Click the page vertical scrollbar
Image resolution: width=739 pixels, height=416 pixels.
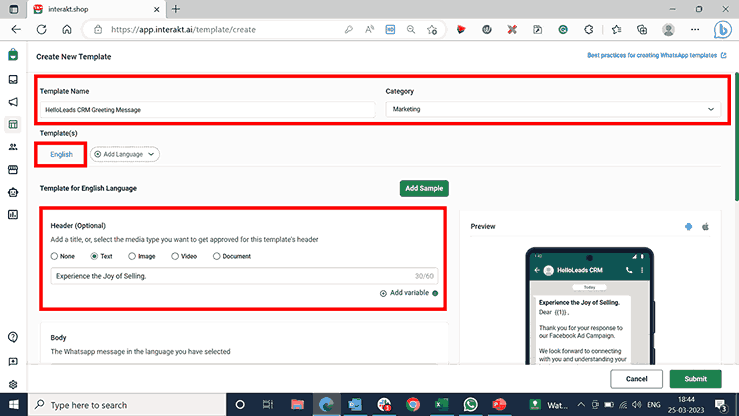coord(736,137)
